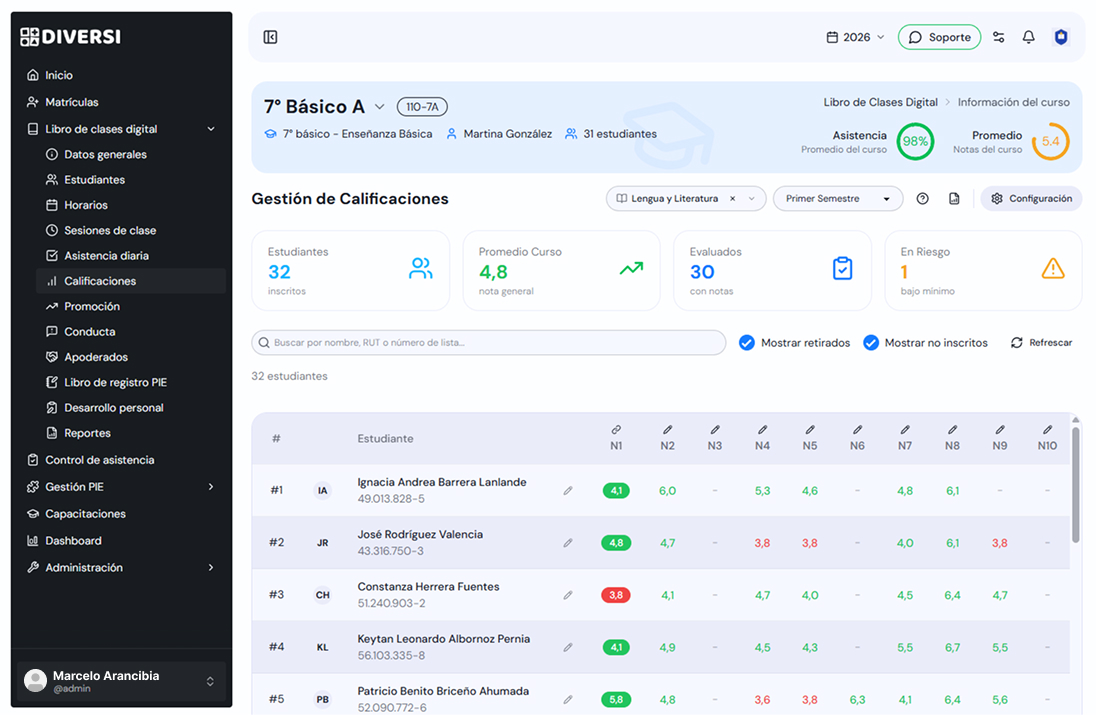
Task: Click the N1 link icon in the table header
Action: (616, 430)
